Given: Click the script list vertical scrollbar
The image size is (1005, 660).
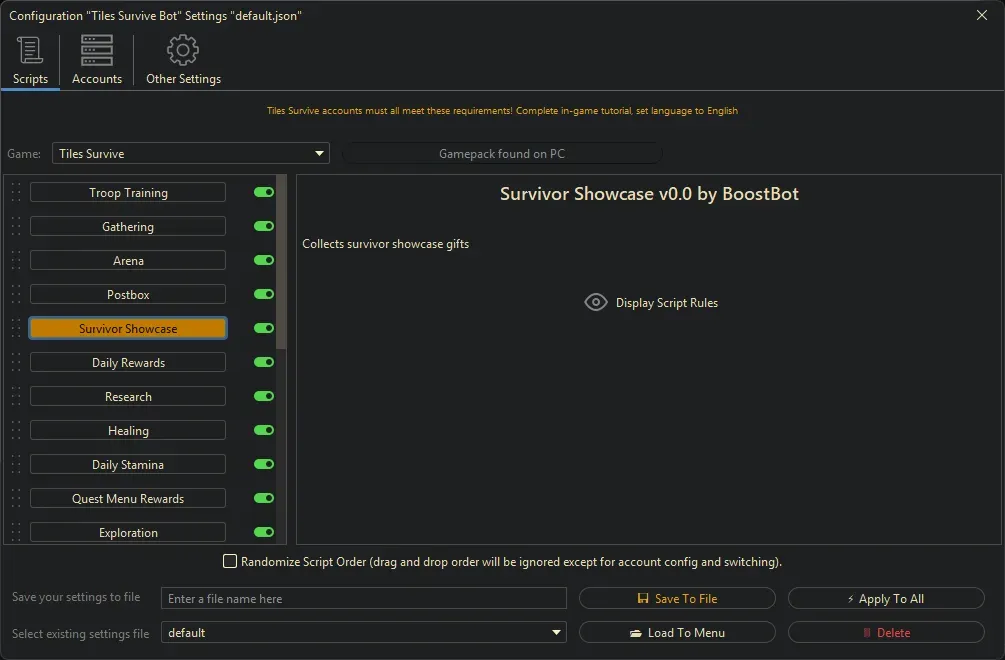Looking at the screenshot, I should tap(281, 262).
